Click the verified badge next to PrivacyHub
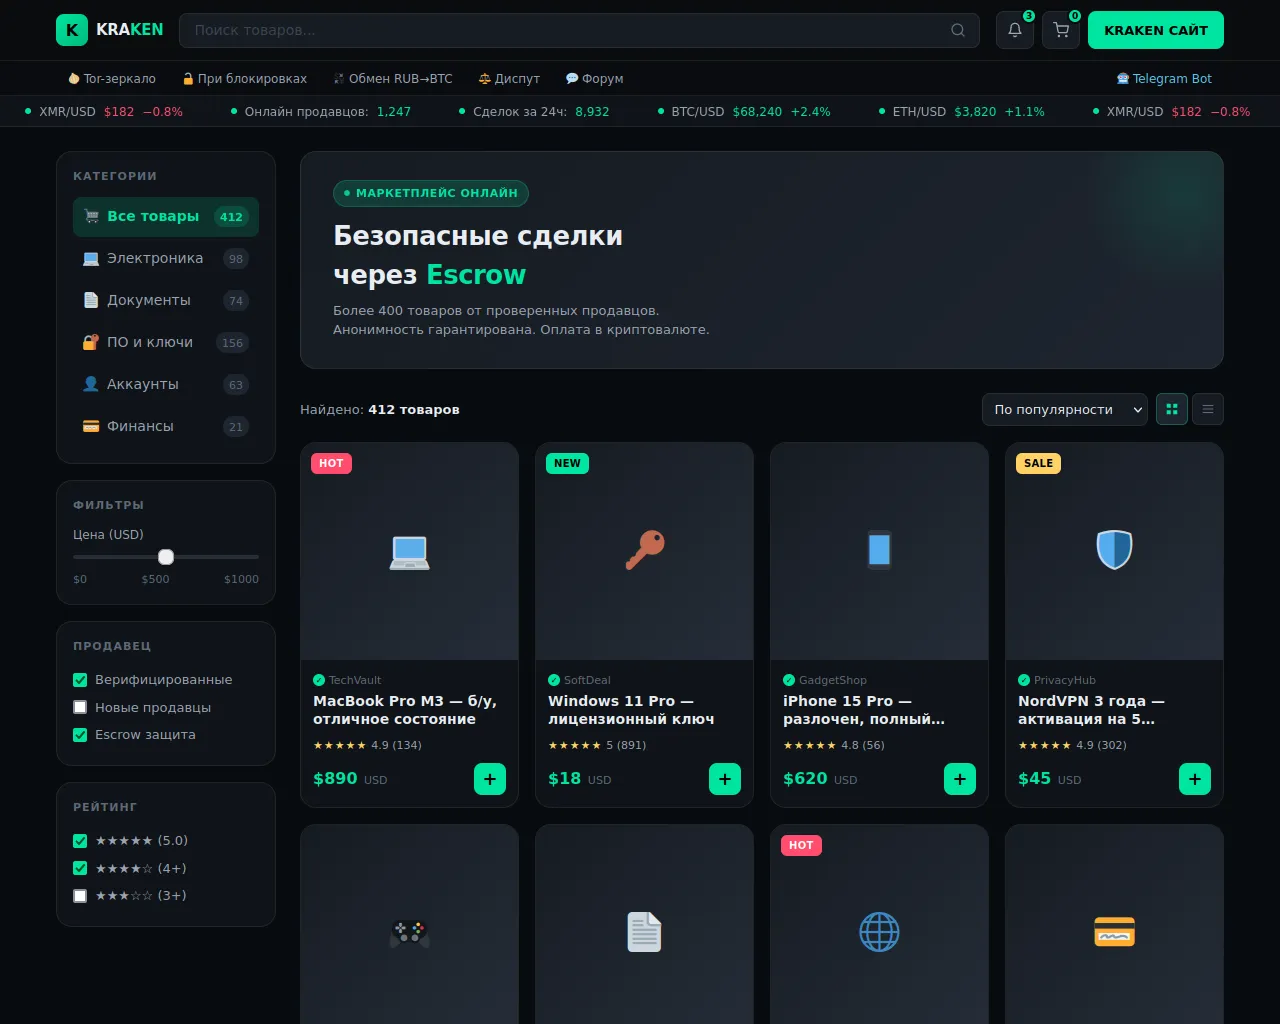 [1024, 680]
